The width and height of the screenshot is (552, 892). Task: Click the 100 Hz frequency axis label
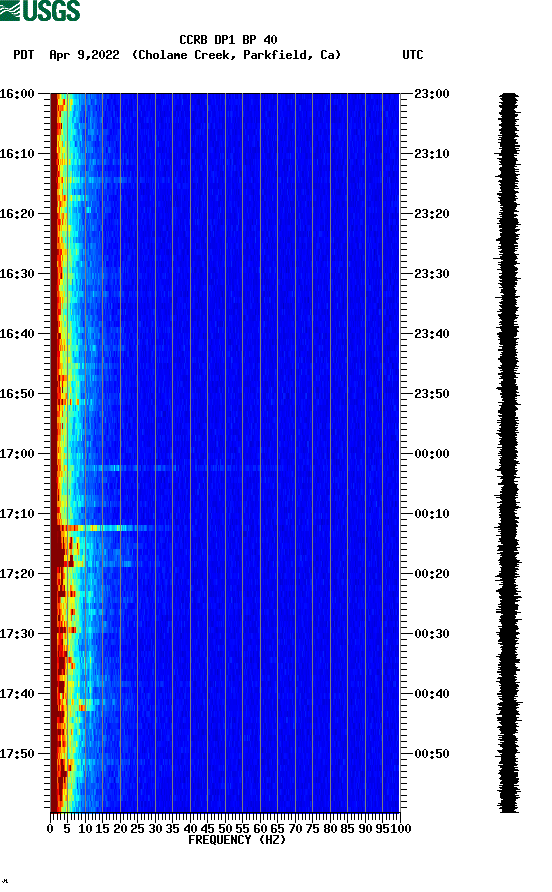click(x=402, y=829)
